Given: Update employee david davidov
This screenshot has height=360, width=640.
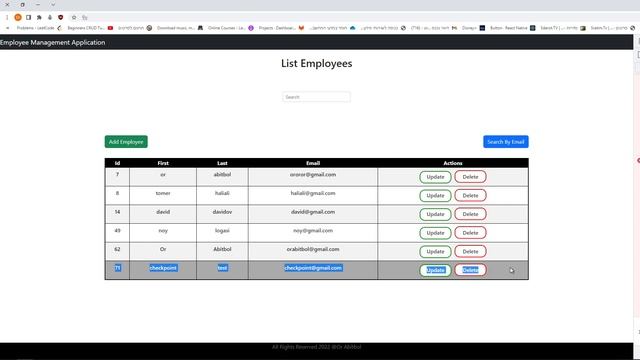Looking at the screenshot, I should click(435, 214).
